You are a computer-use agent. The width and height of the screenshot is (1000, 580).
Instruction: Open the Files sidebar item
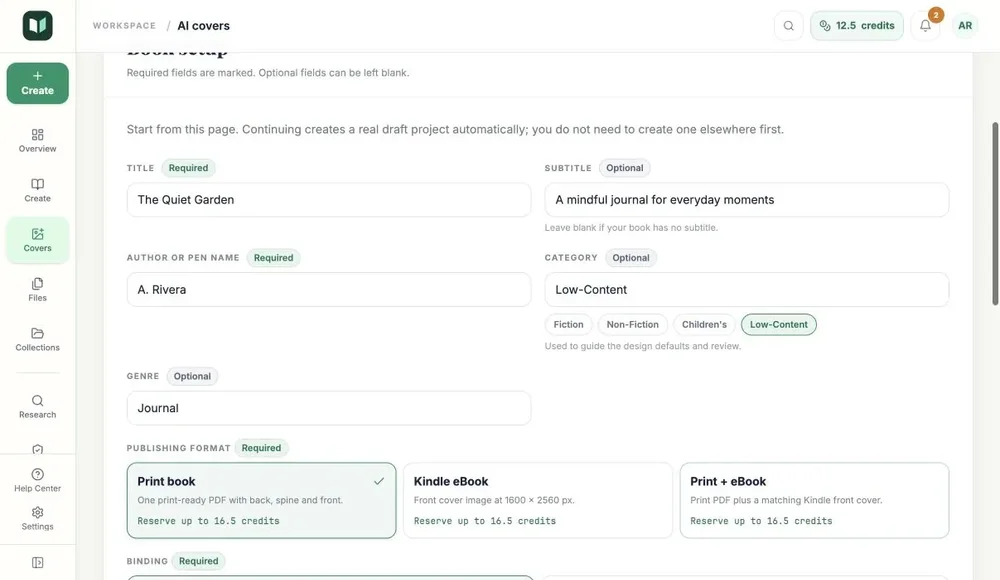(38, 290)
